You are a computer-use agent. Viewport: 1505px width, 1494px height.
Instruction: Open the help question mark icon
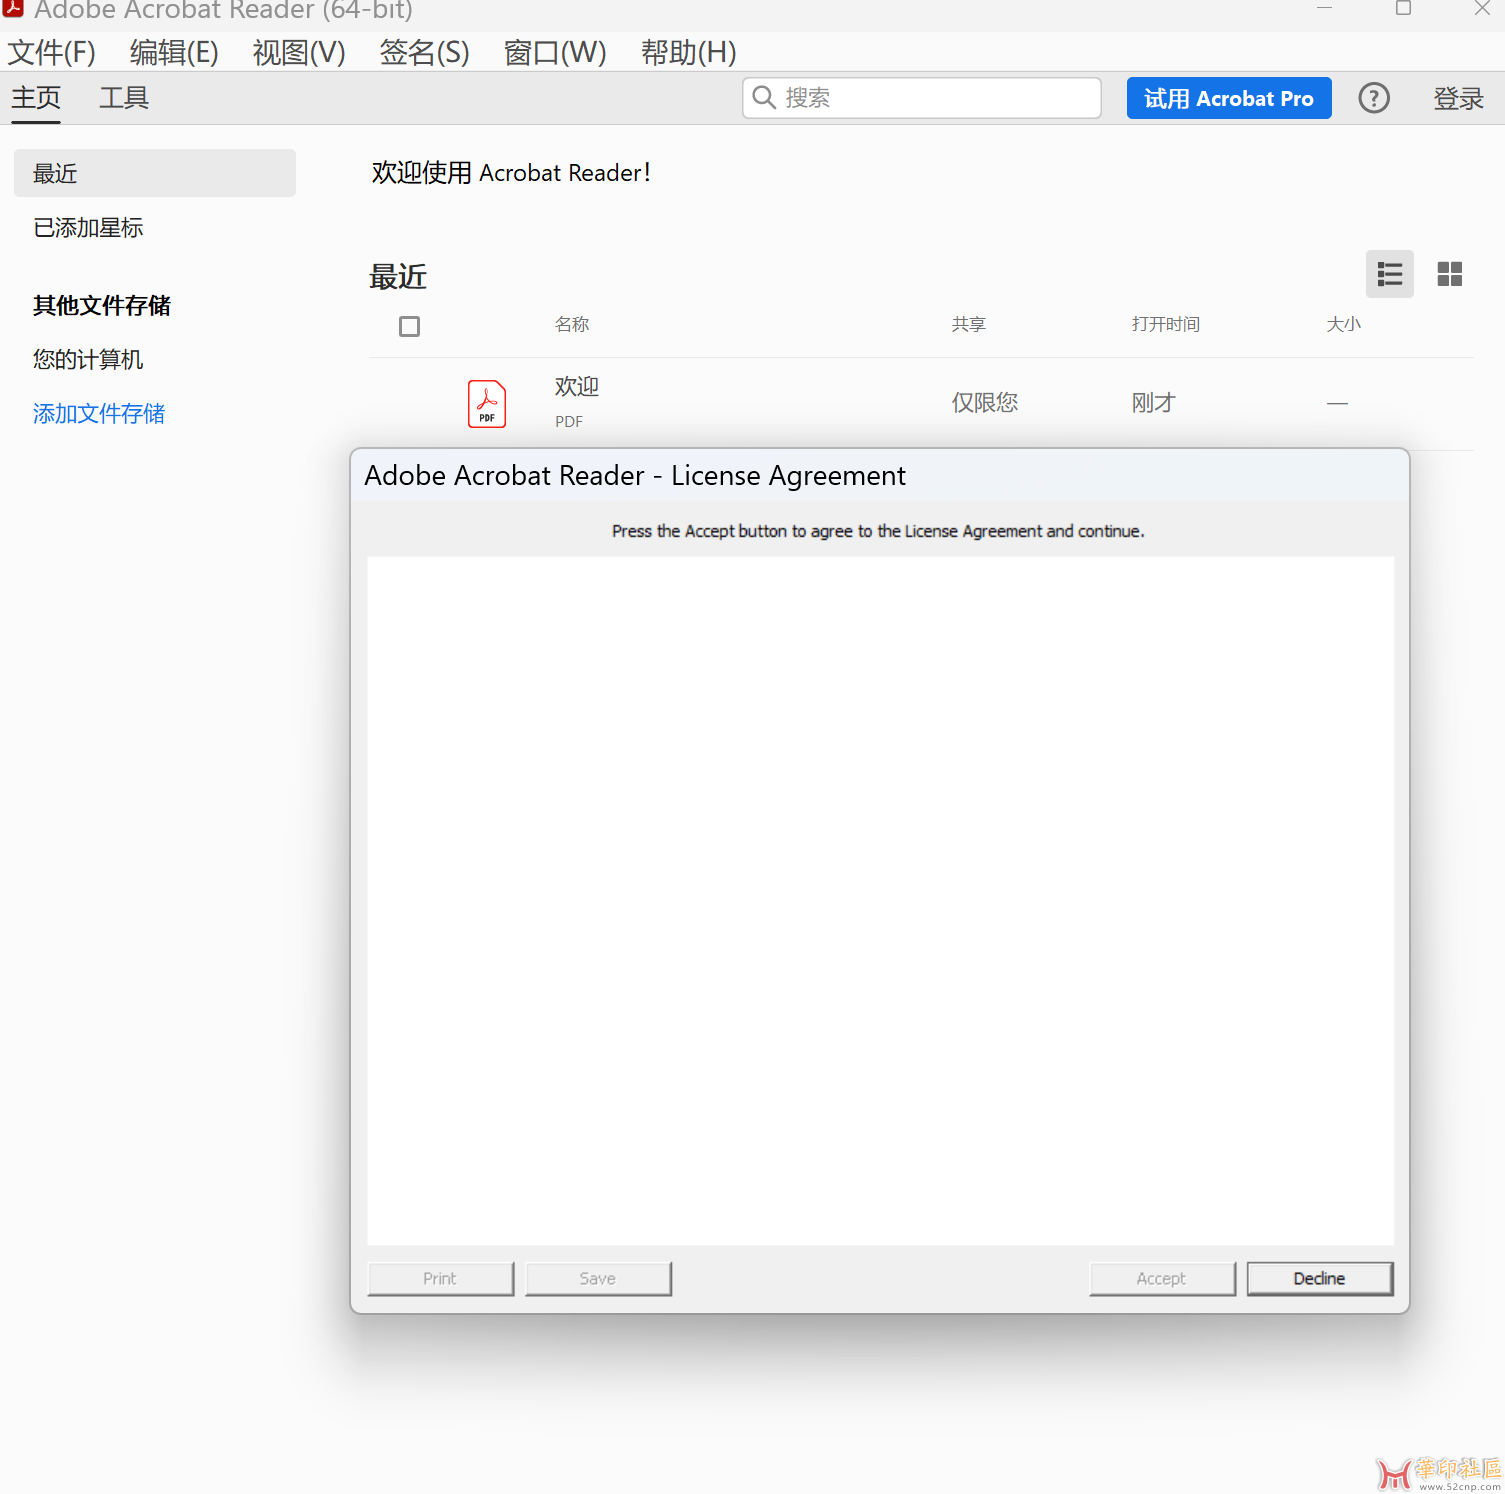click(1374, 98)
